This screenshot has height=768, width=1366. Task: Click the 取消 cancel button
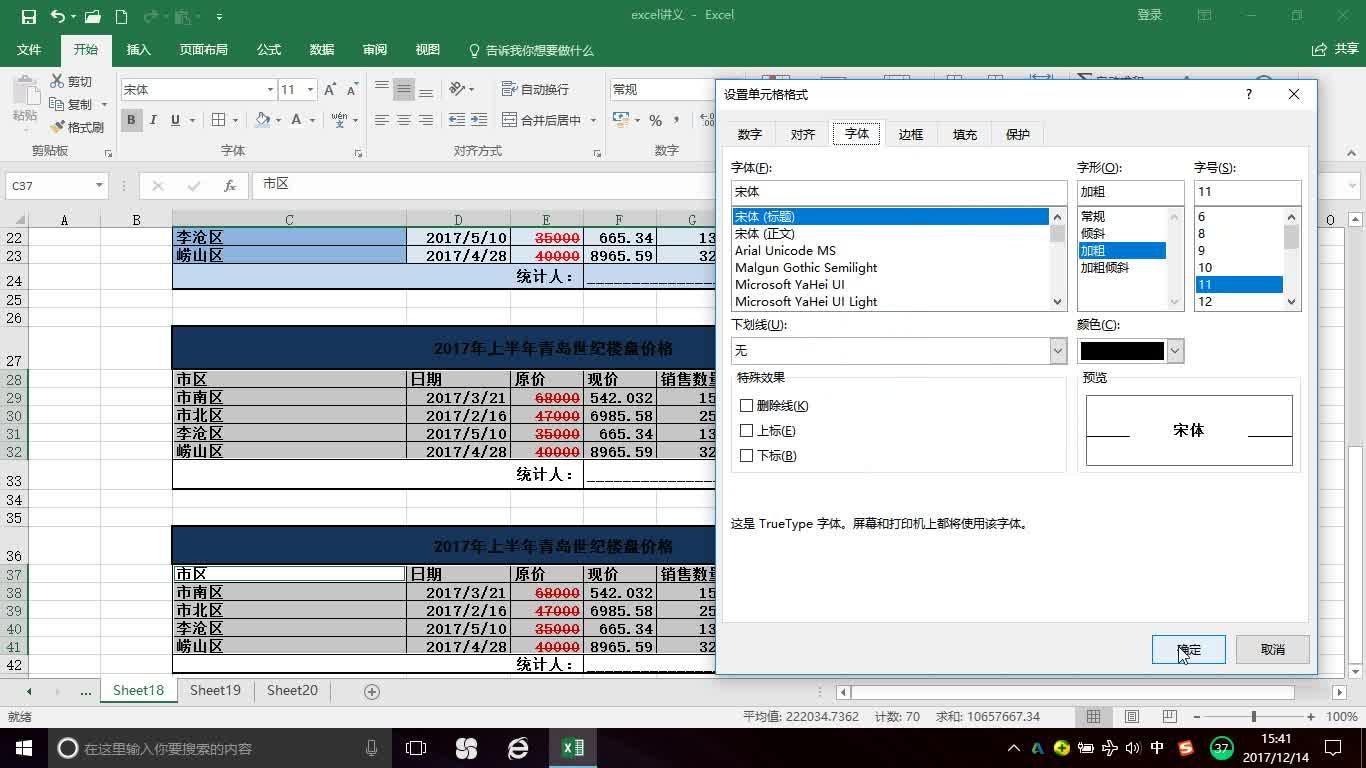1272,649
